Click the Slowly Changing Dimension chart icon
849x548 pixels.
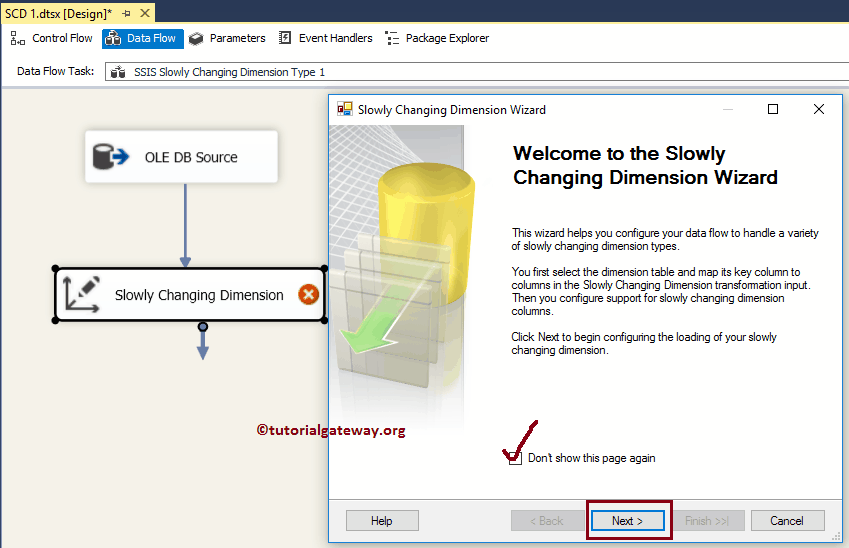81,295
